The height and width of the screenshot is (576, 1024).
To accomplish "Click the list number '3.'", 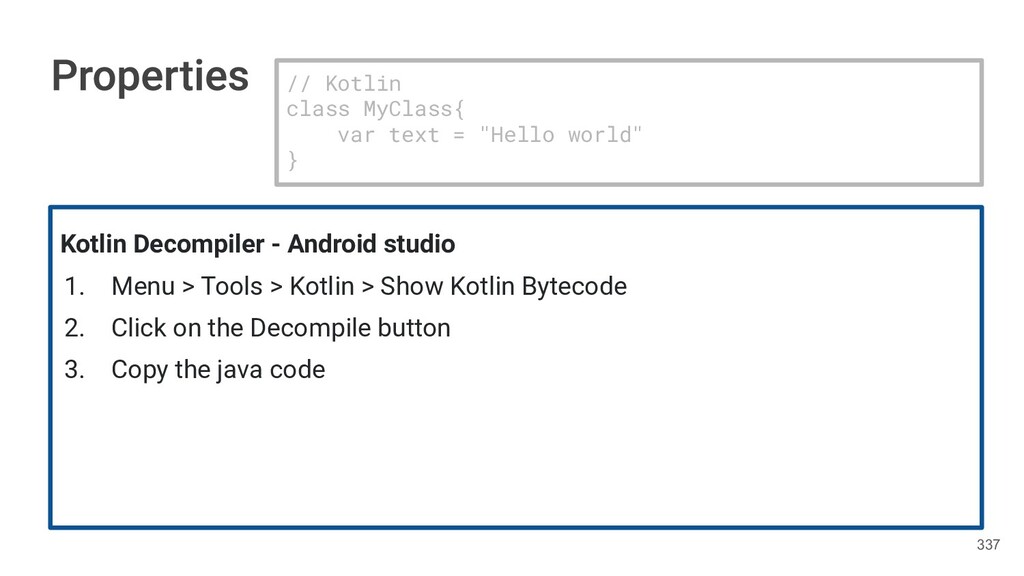I will click(x=75, y=370).
